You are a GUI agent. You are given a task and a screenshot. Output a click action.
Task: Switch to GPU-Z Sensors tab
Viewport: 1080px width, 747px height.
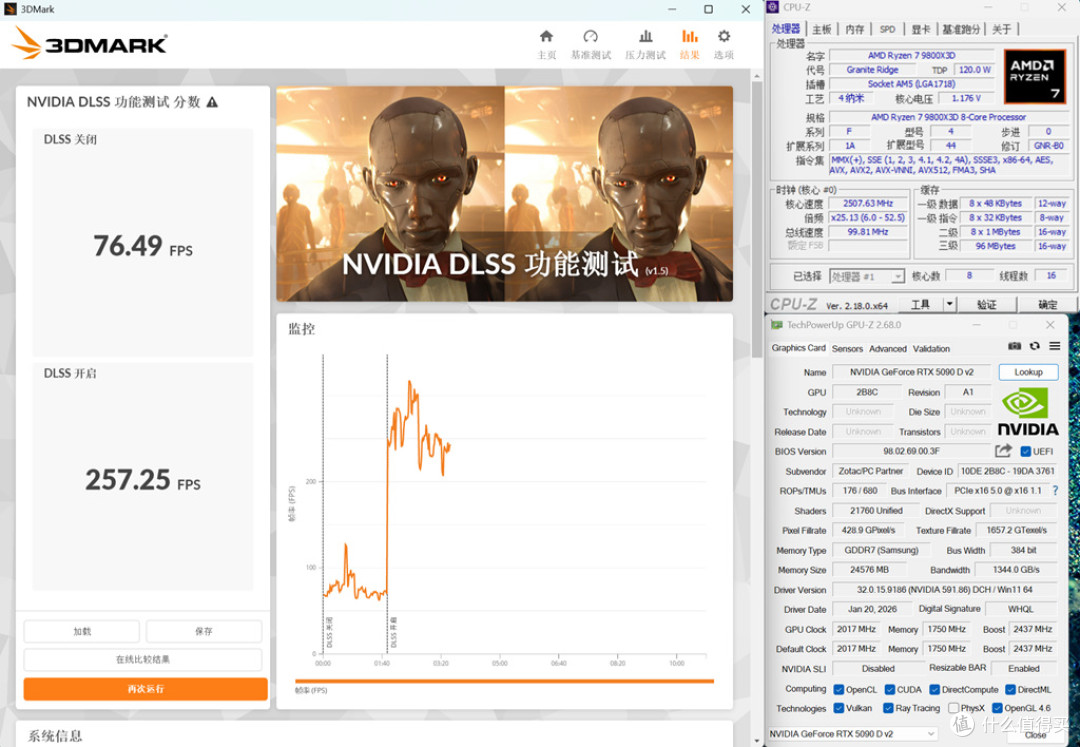(847, 348)
